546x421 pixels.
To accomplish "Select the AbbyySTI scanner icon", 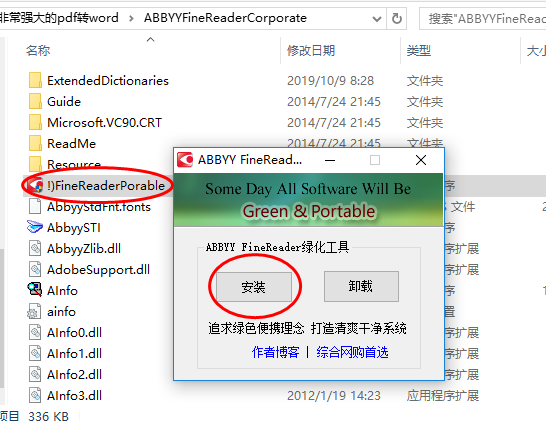I will point(34,227).
